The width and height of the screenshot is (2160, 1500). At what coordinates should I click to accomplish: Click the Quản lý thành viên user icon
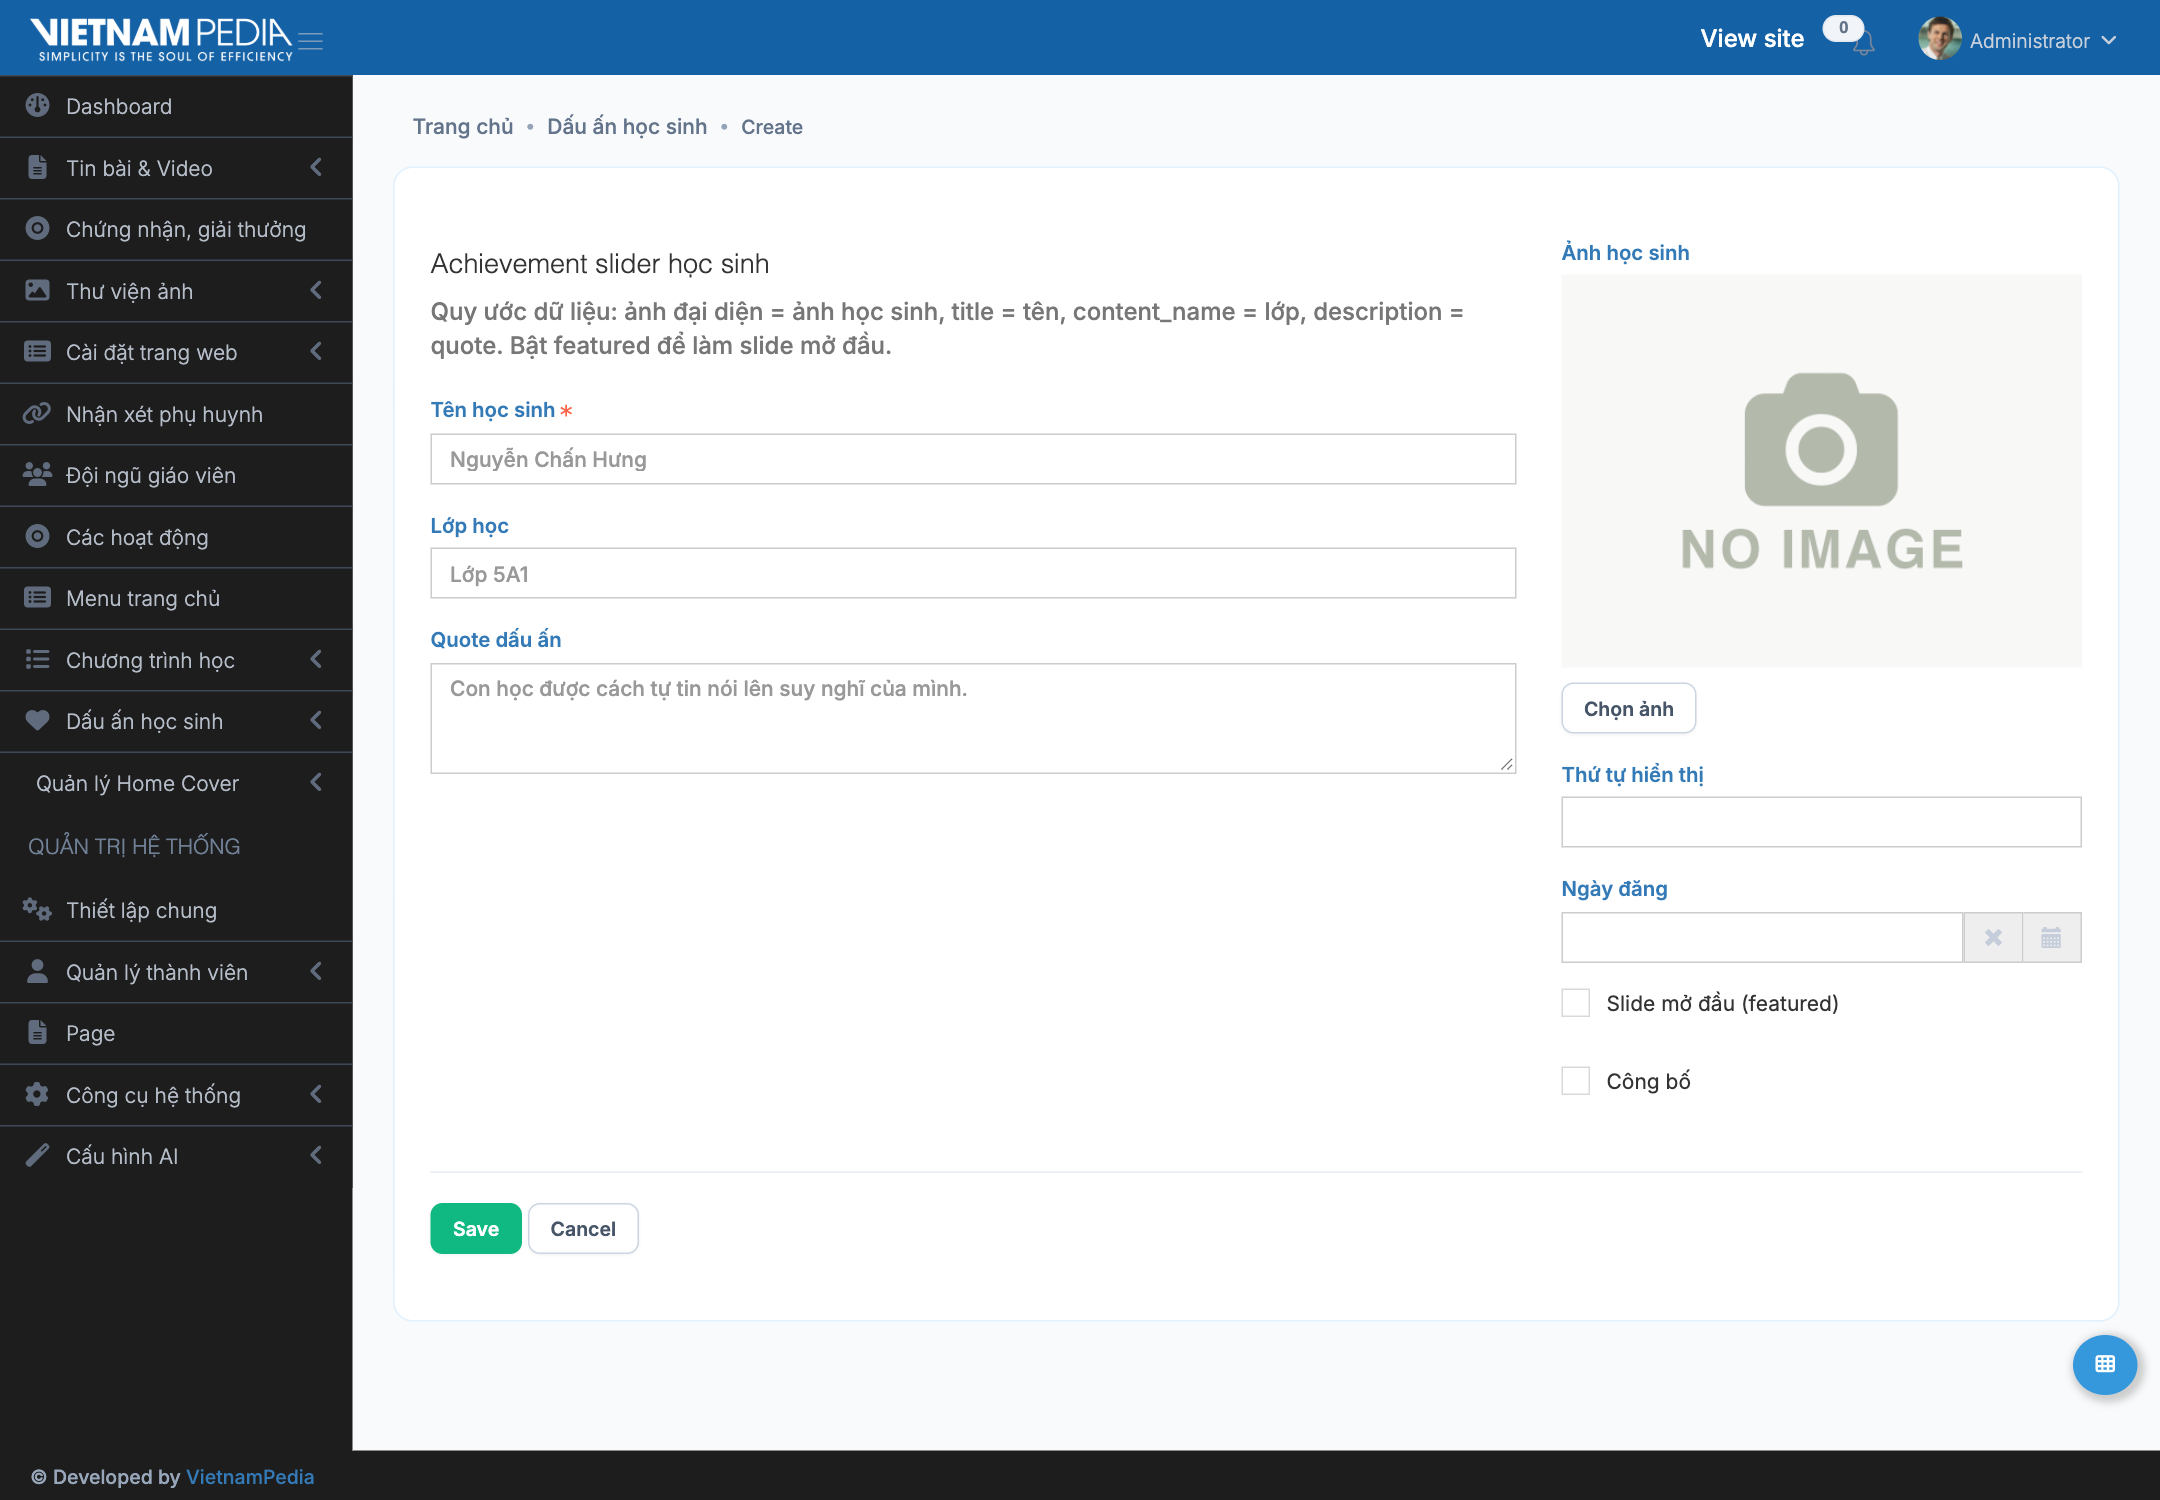tap(37, 971)
